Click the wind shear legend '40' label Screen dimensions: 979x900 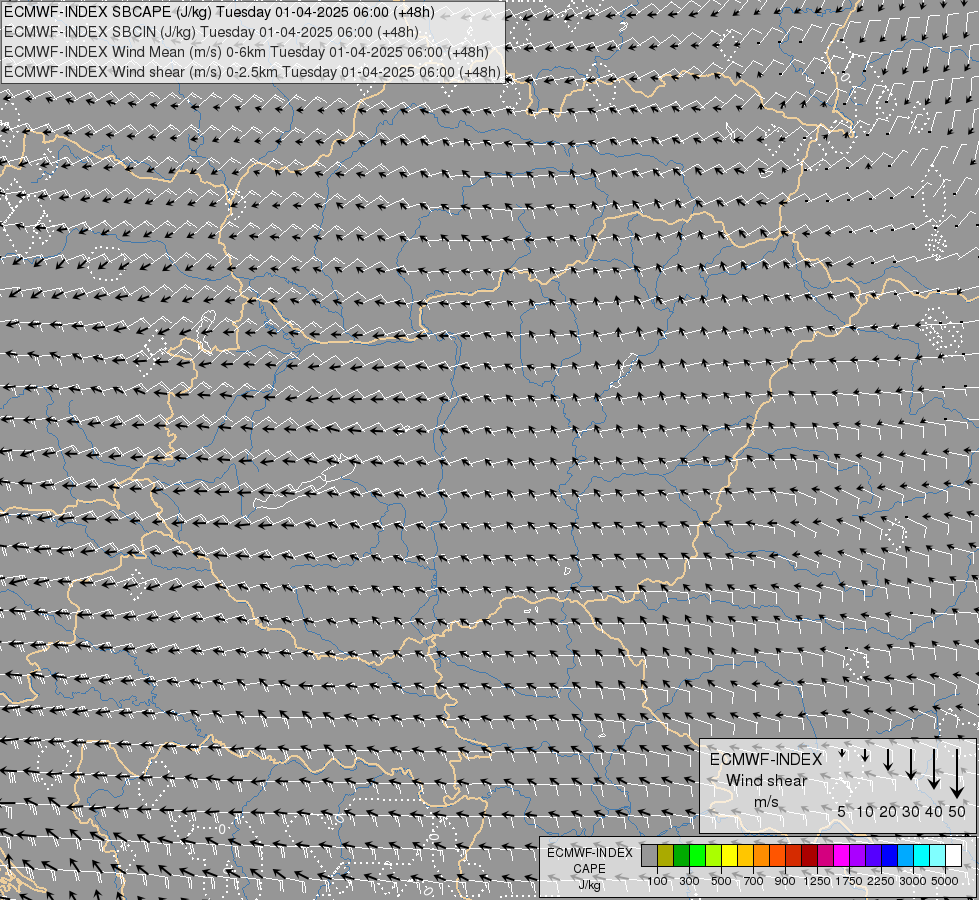point(933,811)
